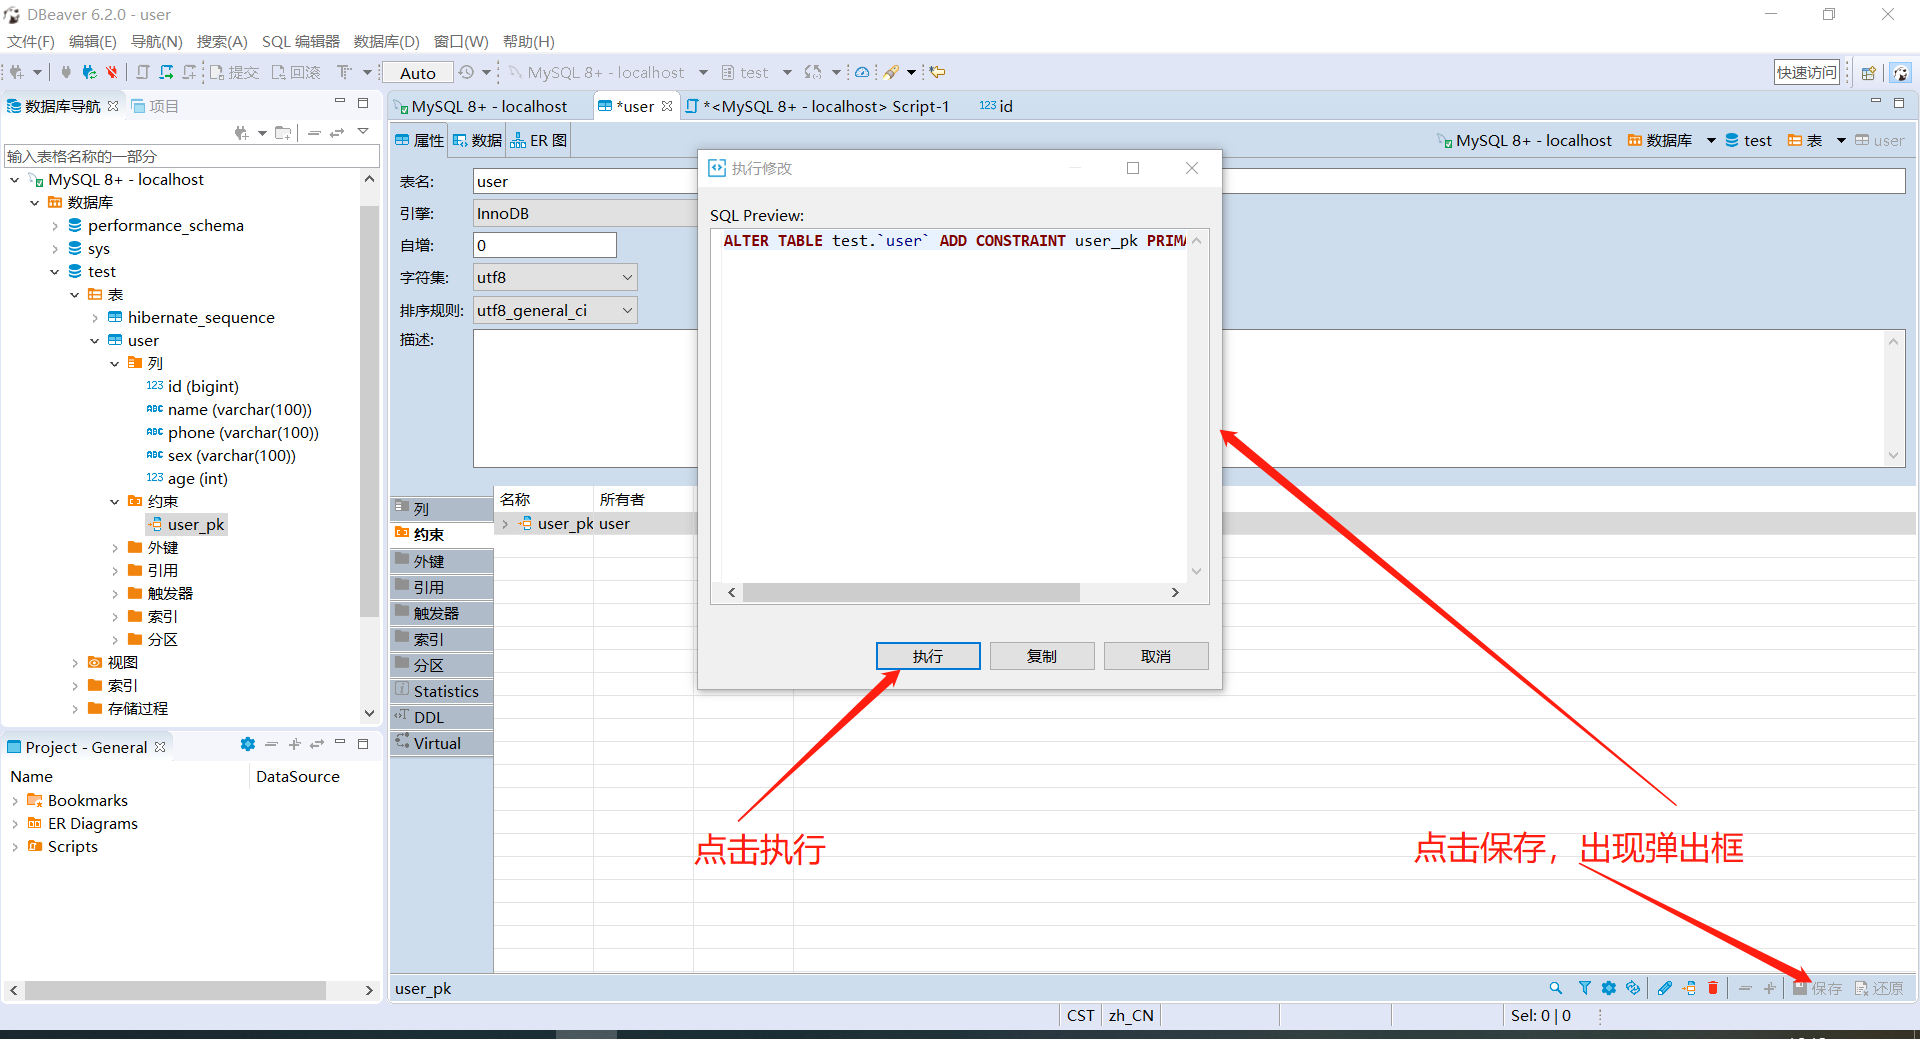Apply a data filter via the funnel icon
Viewport: 1920px width, 1039px height.
1584,988
